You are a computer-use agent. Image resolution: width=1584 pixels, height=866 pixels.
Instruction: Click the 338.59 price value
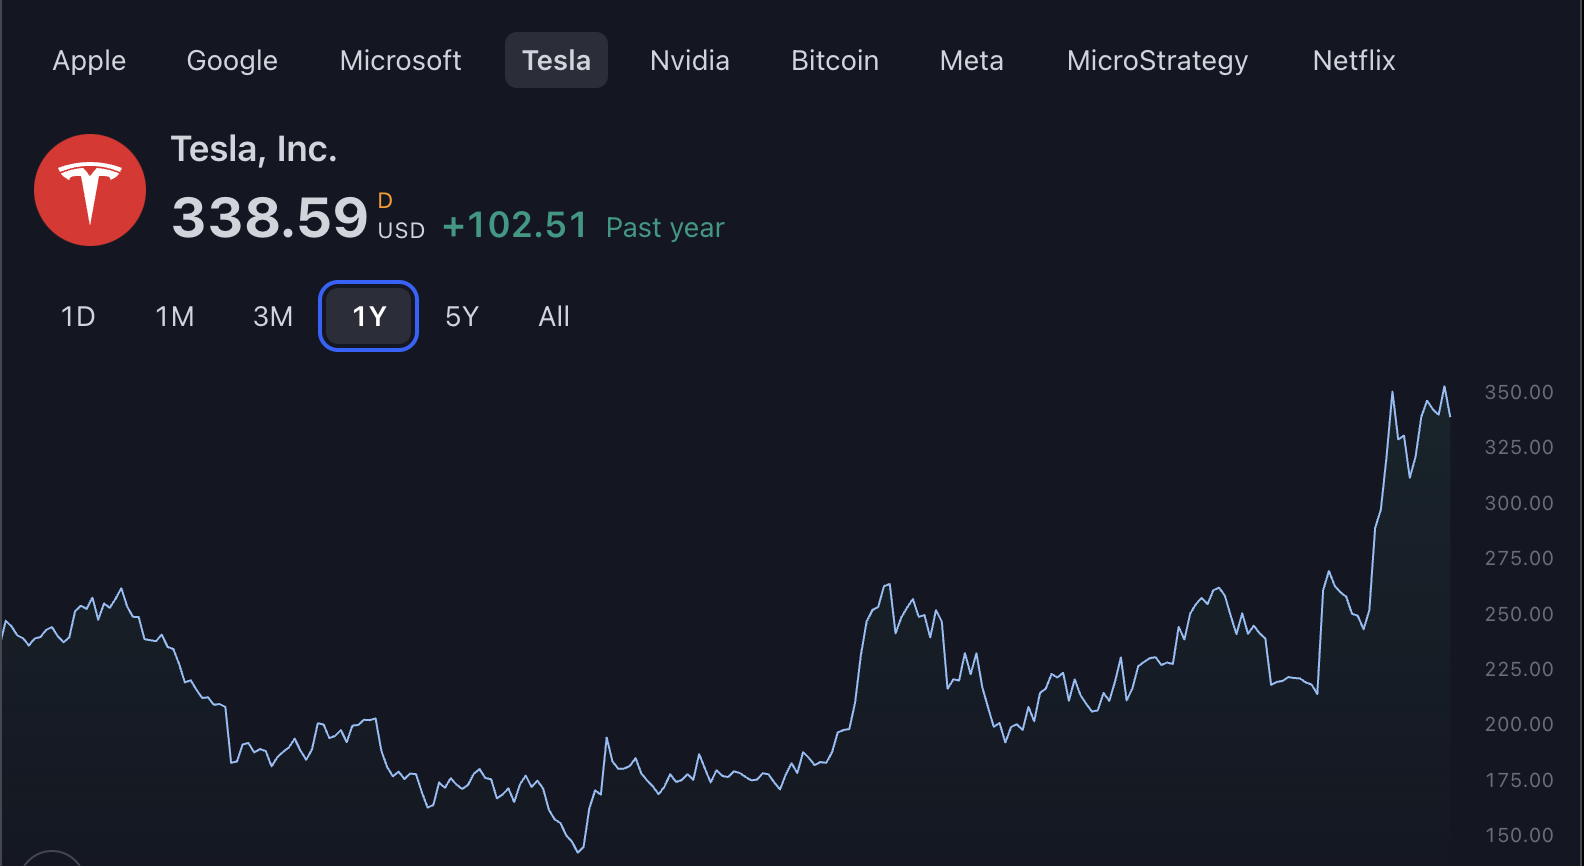270,218
